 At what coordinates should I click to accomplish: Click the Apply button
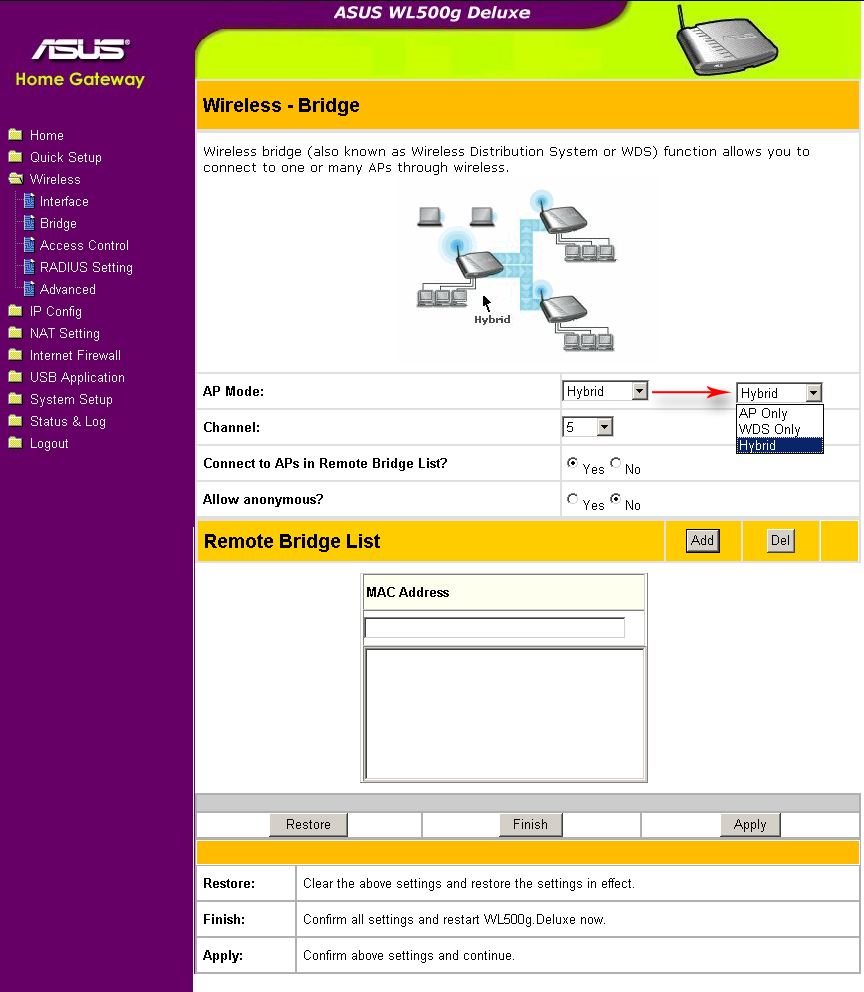pyautogui.click(x=750, y=824)
